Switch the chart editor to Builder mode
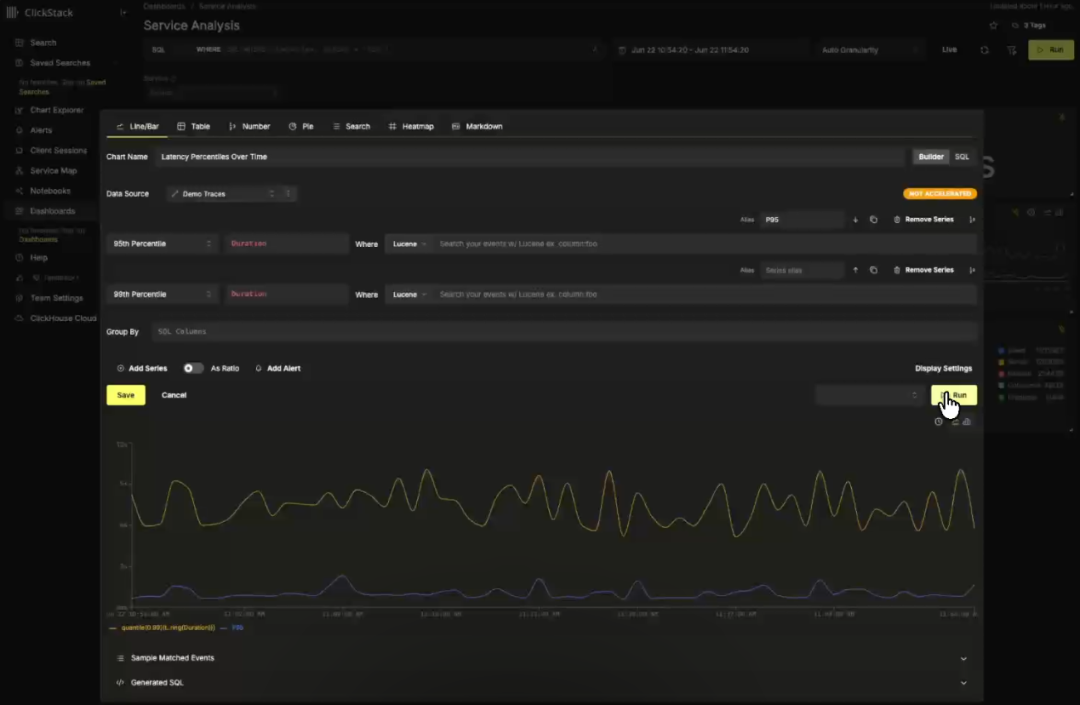This screenshot has width=1080, height=705. click(931, 157)
